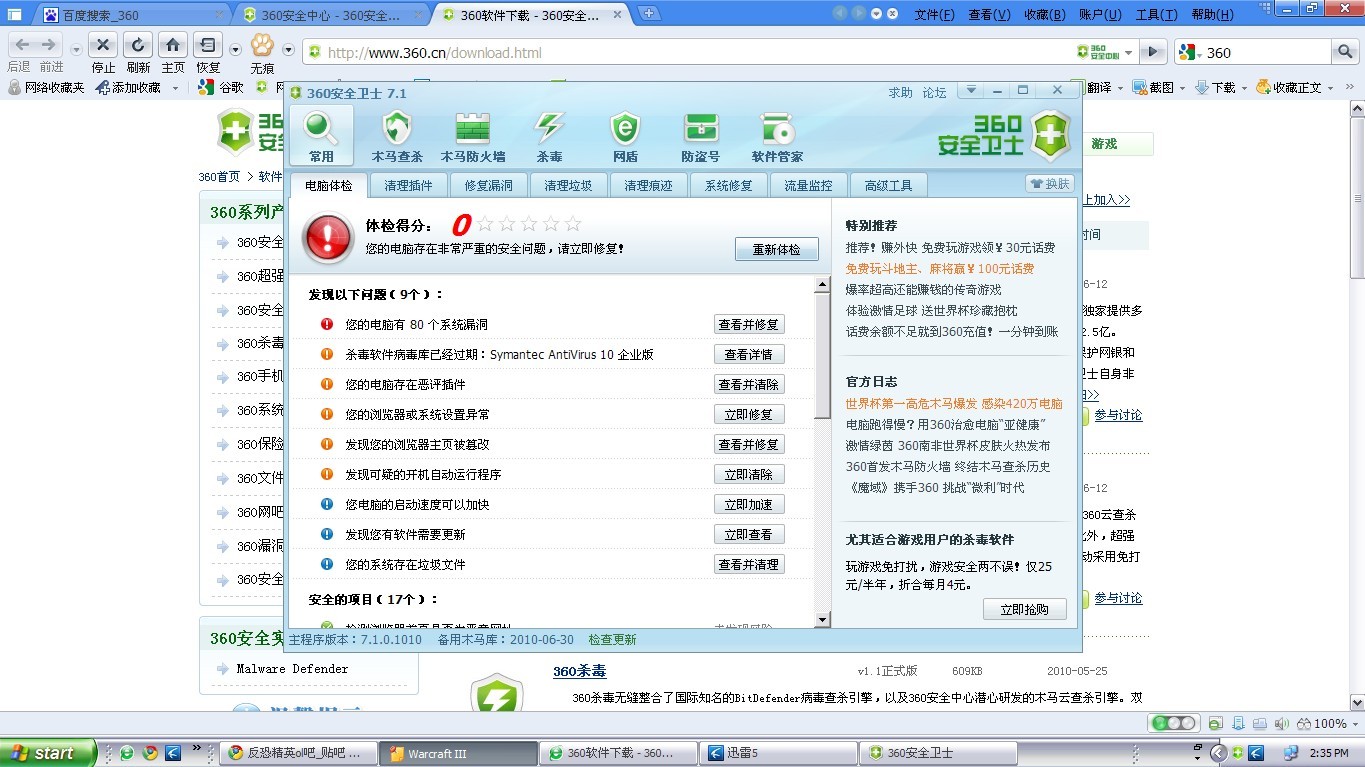Expand the dropdown arrow next to 前进

pyautogui.click(x=76, y=50)
